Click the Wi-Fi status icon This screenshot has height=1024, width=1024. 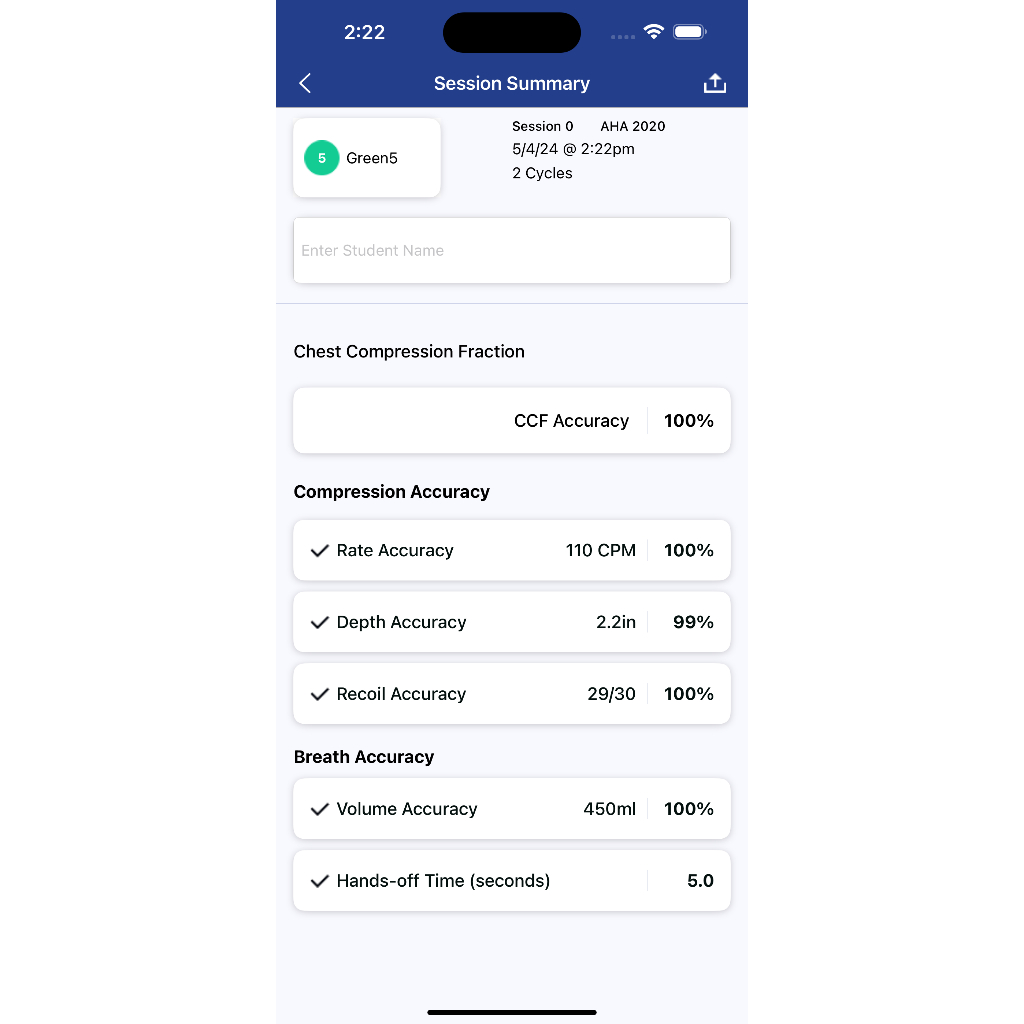(654, 32)
